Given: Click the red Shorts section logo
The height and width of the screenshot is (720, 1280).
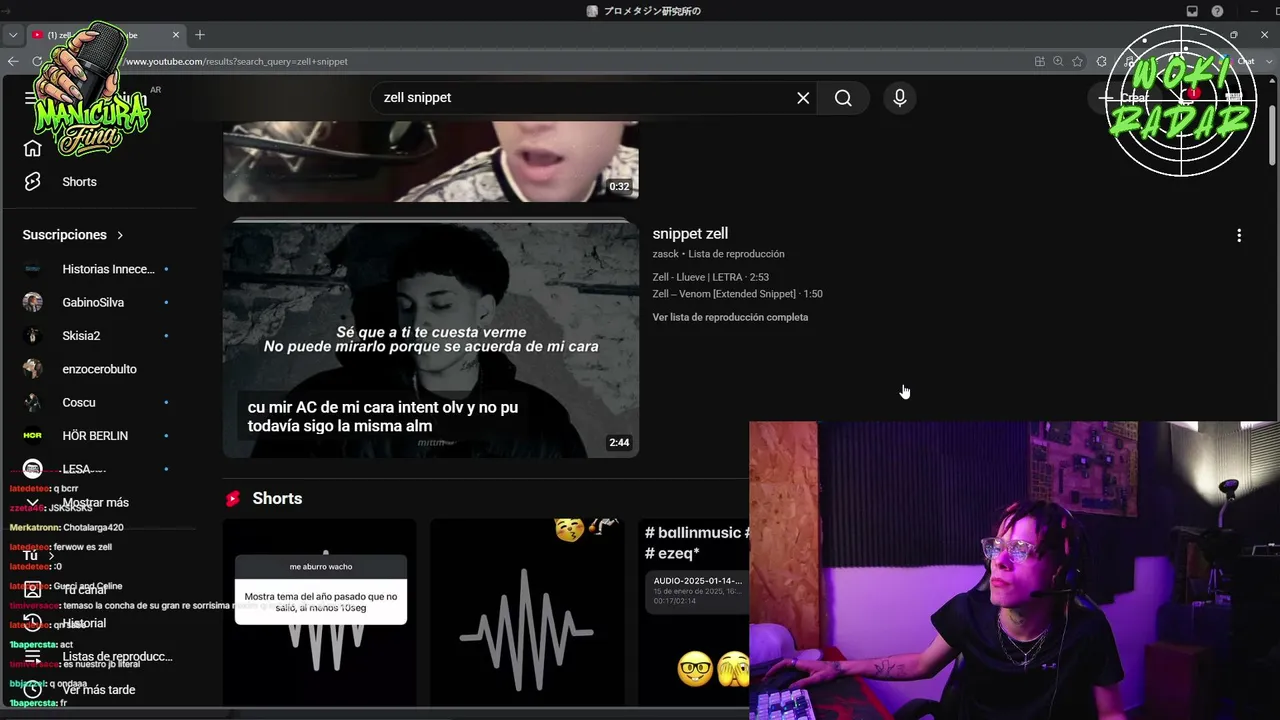Looking at the screenshot, I should (x=233, y=498).
